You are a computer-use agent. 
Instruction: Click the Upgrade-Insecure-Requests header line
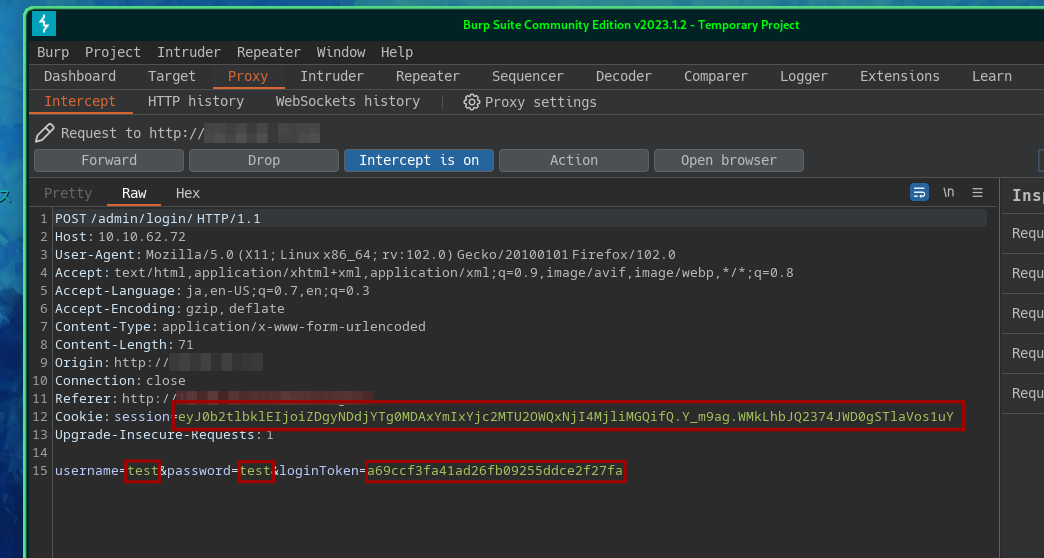[x=164, y=434]
